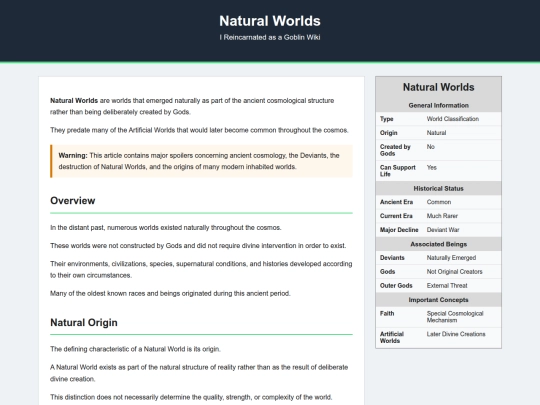The width and height of the screenshot is (540, 405).
Task: Click the 'Major Decline' label
Action: click(x=399, y=230)
